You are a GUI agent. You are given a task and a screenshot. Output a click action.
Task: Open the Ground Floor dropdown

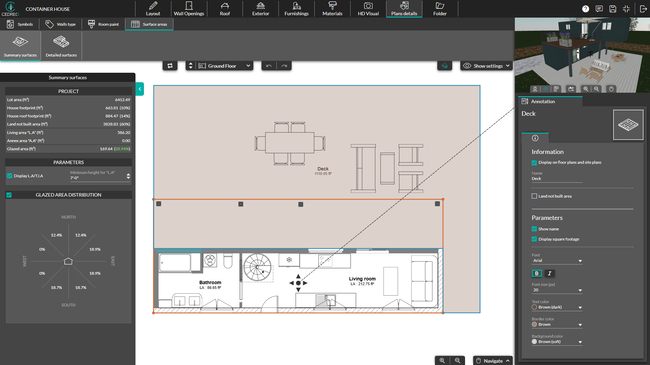(x=224, y=66)
